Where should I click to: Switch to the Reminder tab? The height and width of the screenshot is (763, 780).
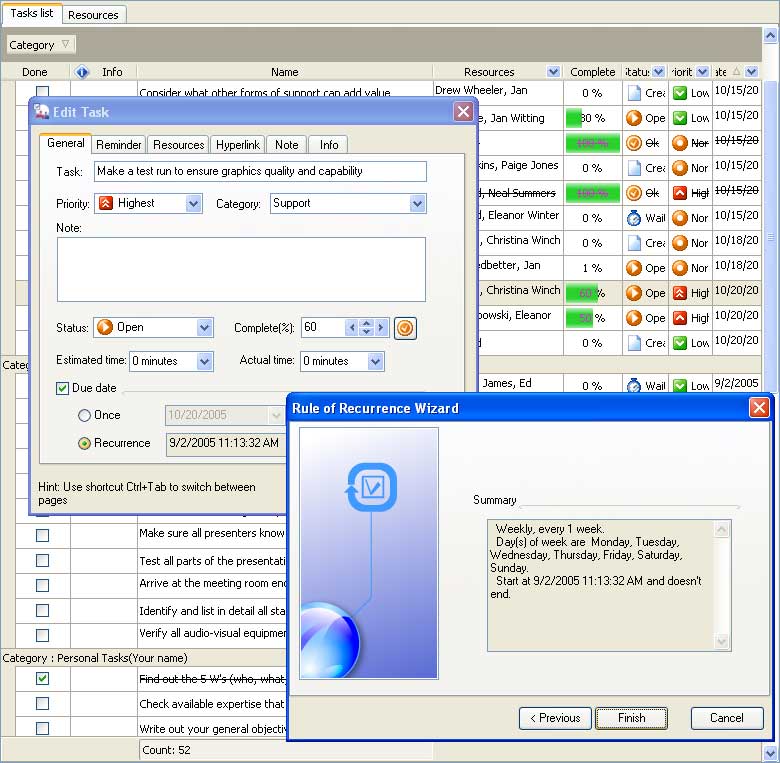pyautogui.click(x=119, y=145)
